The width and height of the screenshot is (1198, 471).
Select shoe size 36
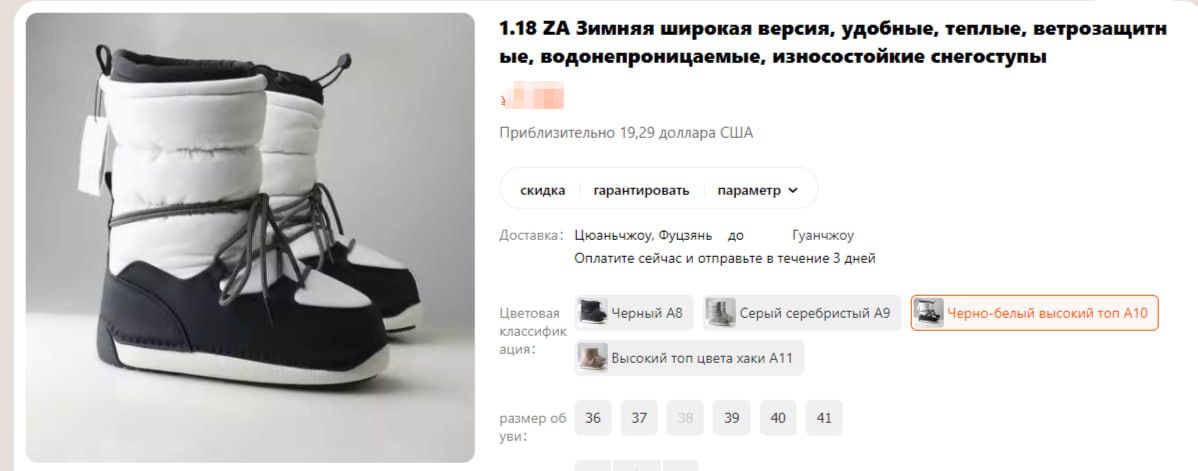click(x=593, y=418)
